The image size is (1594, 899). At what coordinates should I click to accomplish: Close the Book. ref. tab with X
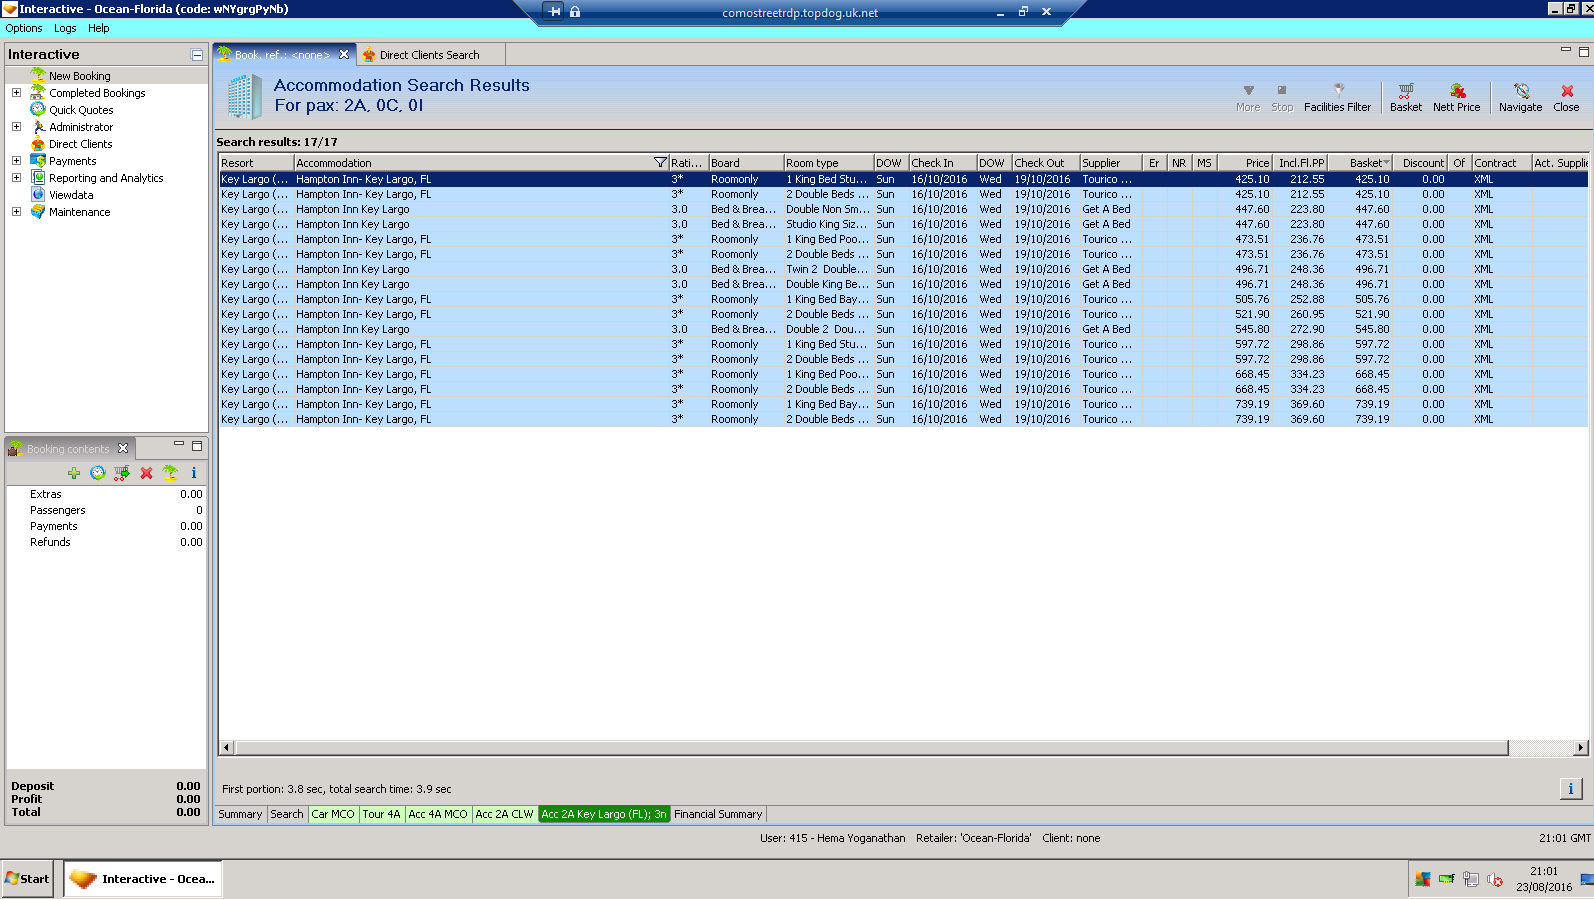(x=344, y=55)
